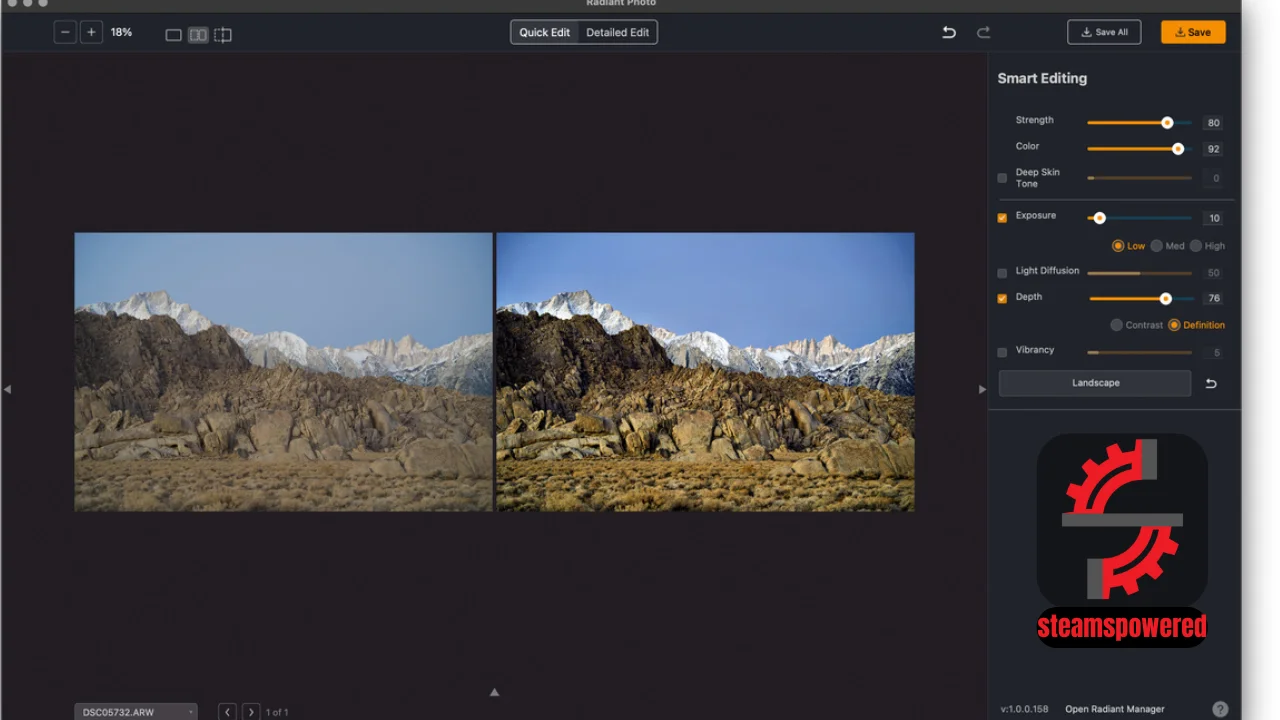Redo the last edit
1280x720 pixels.
click(x=983, y=32)
